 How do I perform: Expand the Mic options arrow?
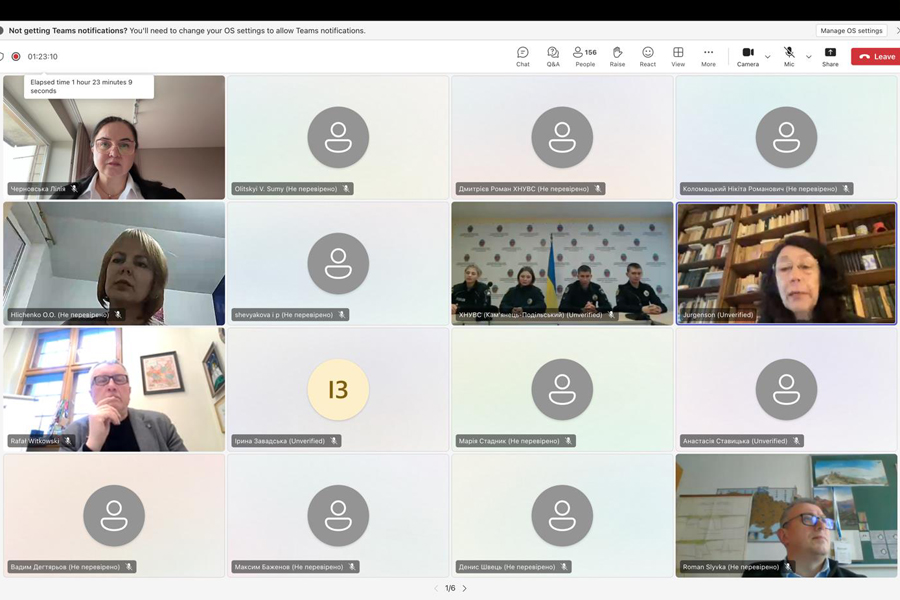coord(809,57)
